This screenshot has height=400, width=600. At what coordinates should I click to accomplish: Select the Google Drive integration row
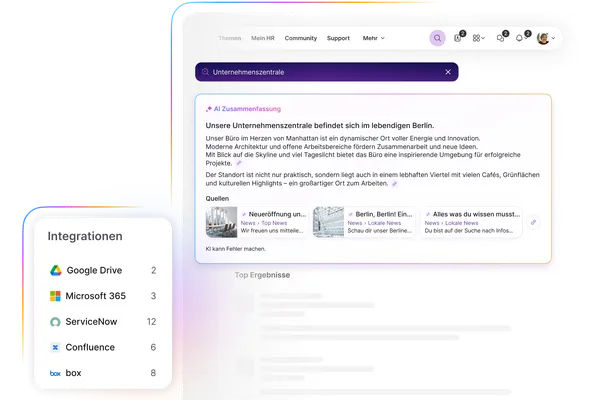pos(103,271)
